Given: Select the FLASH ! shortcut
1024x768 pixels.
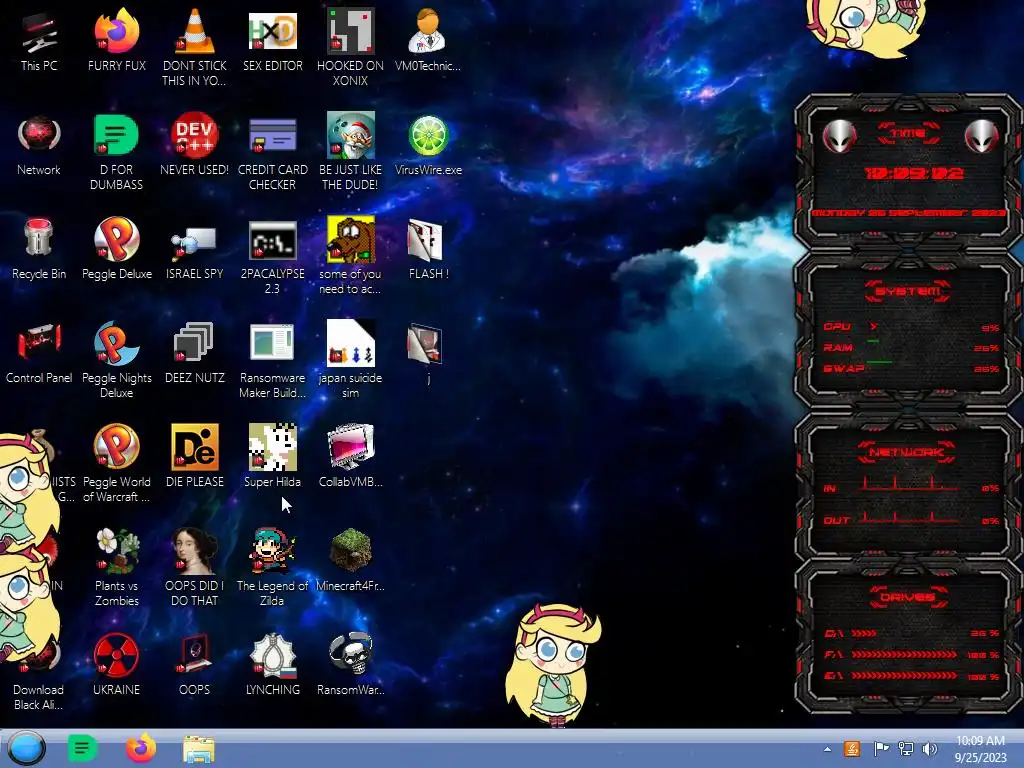Looking at the screenshot, I should [425, 239].
